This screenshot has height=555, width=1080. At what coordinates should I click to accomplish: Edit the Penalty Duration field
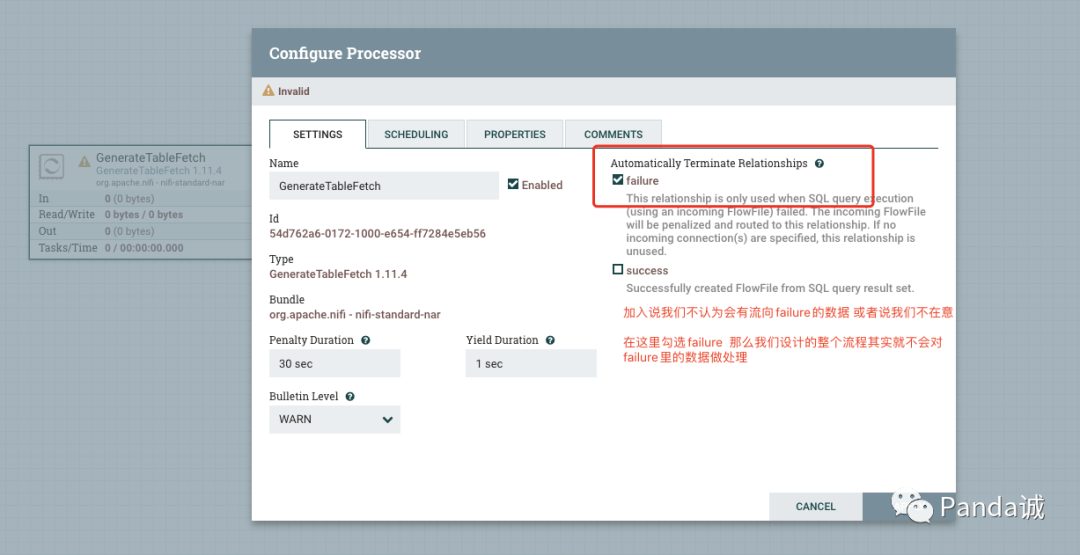pos(335,364)
